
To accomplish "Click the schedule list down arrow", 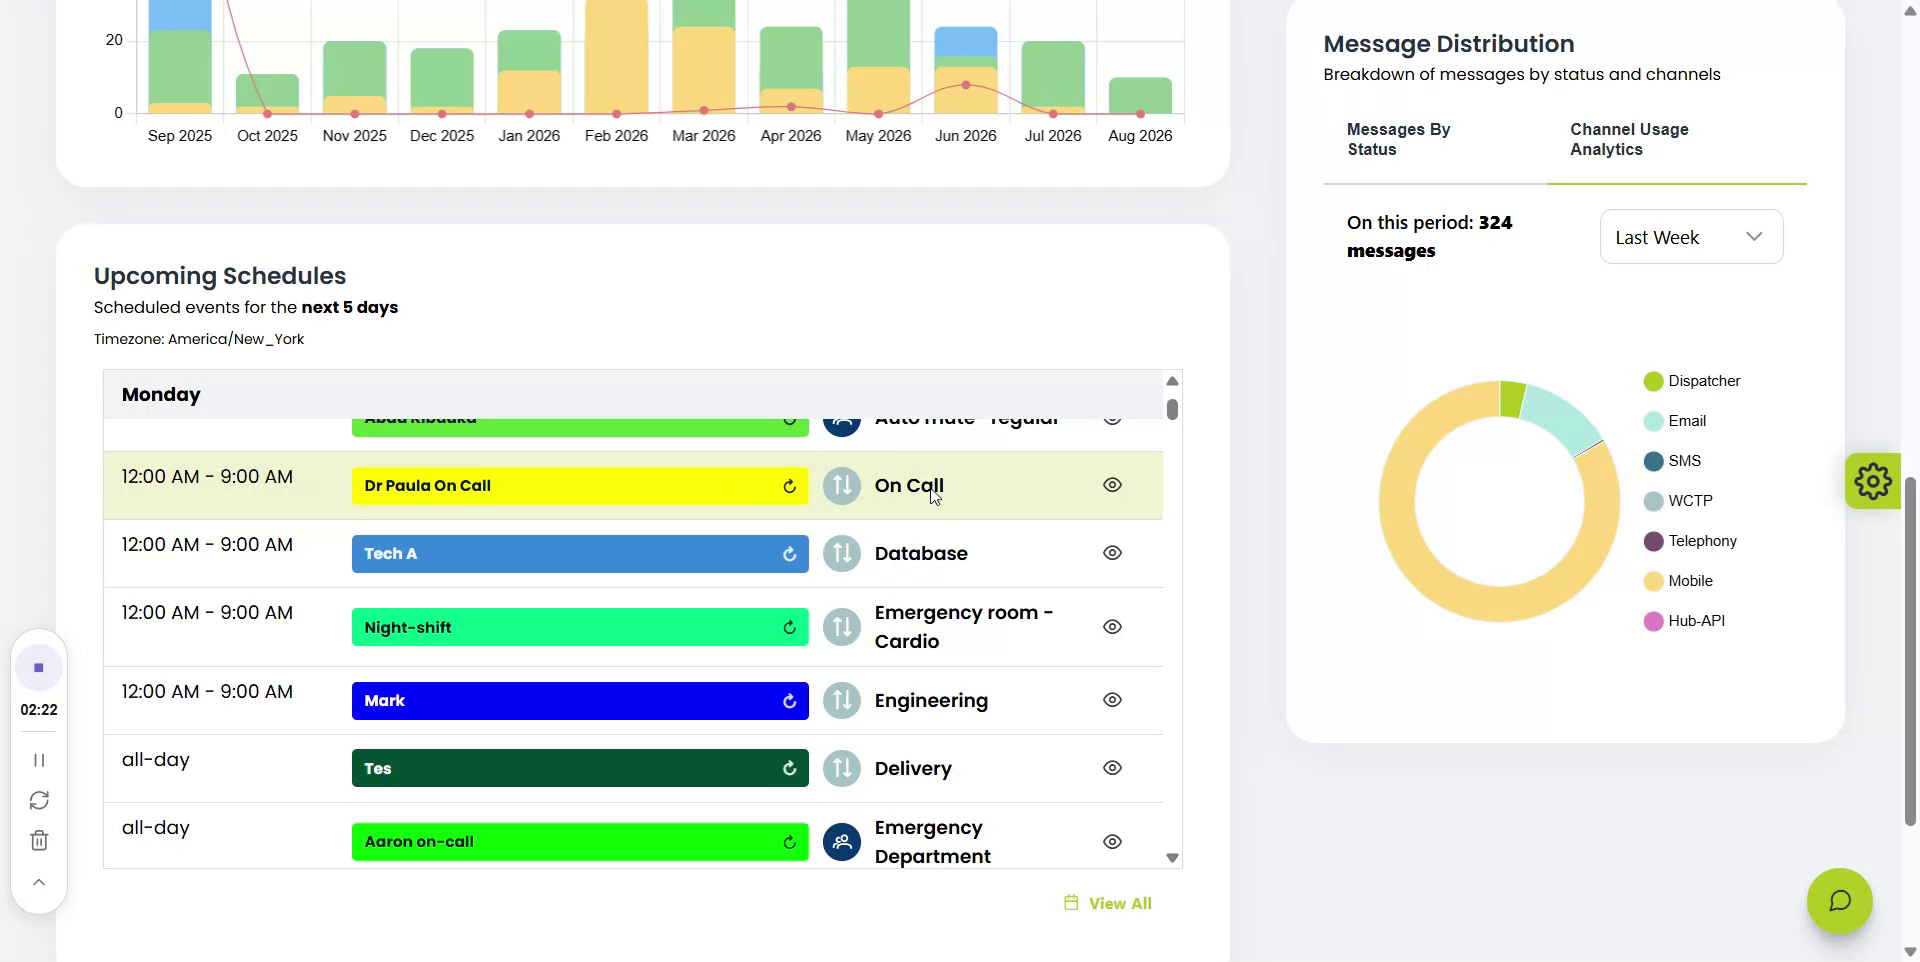I will (1172, 858).
